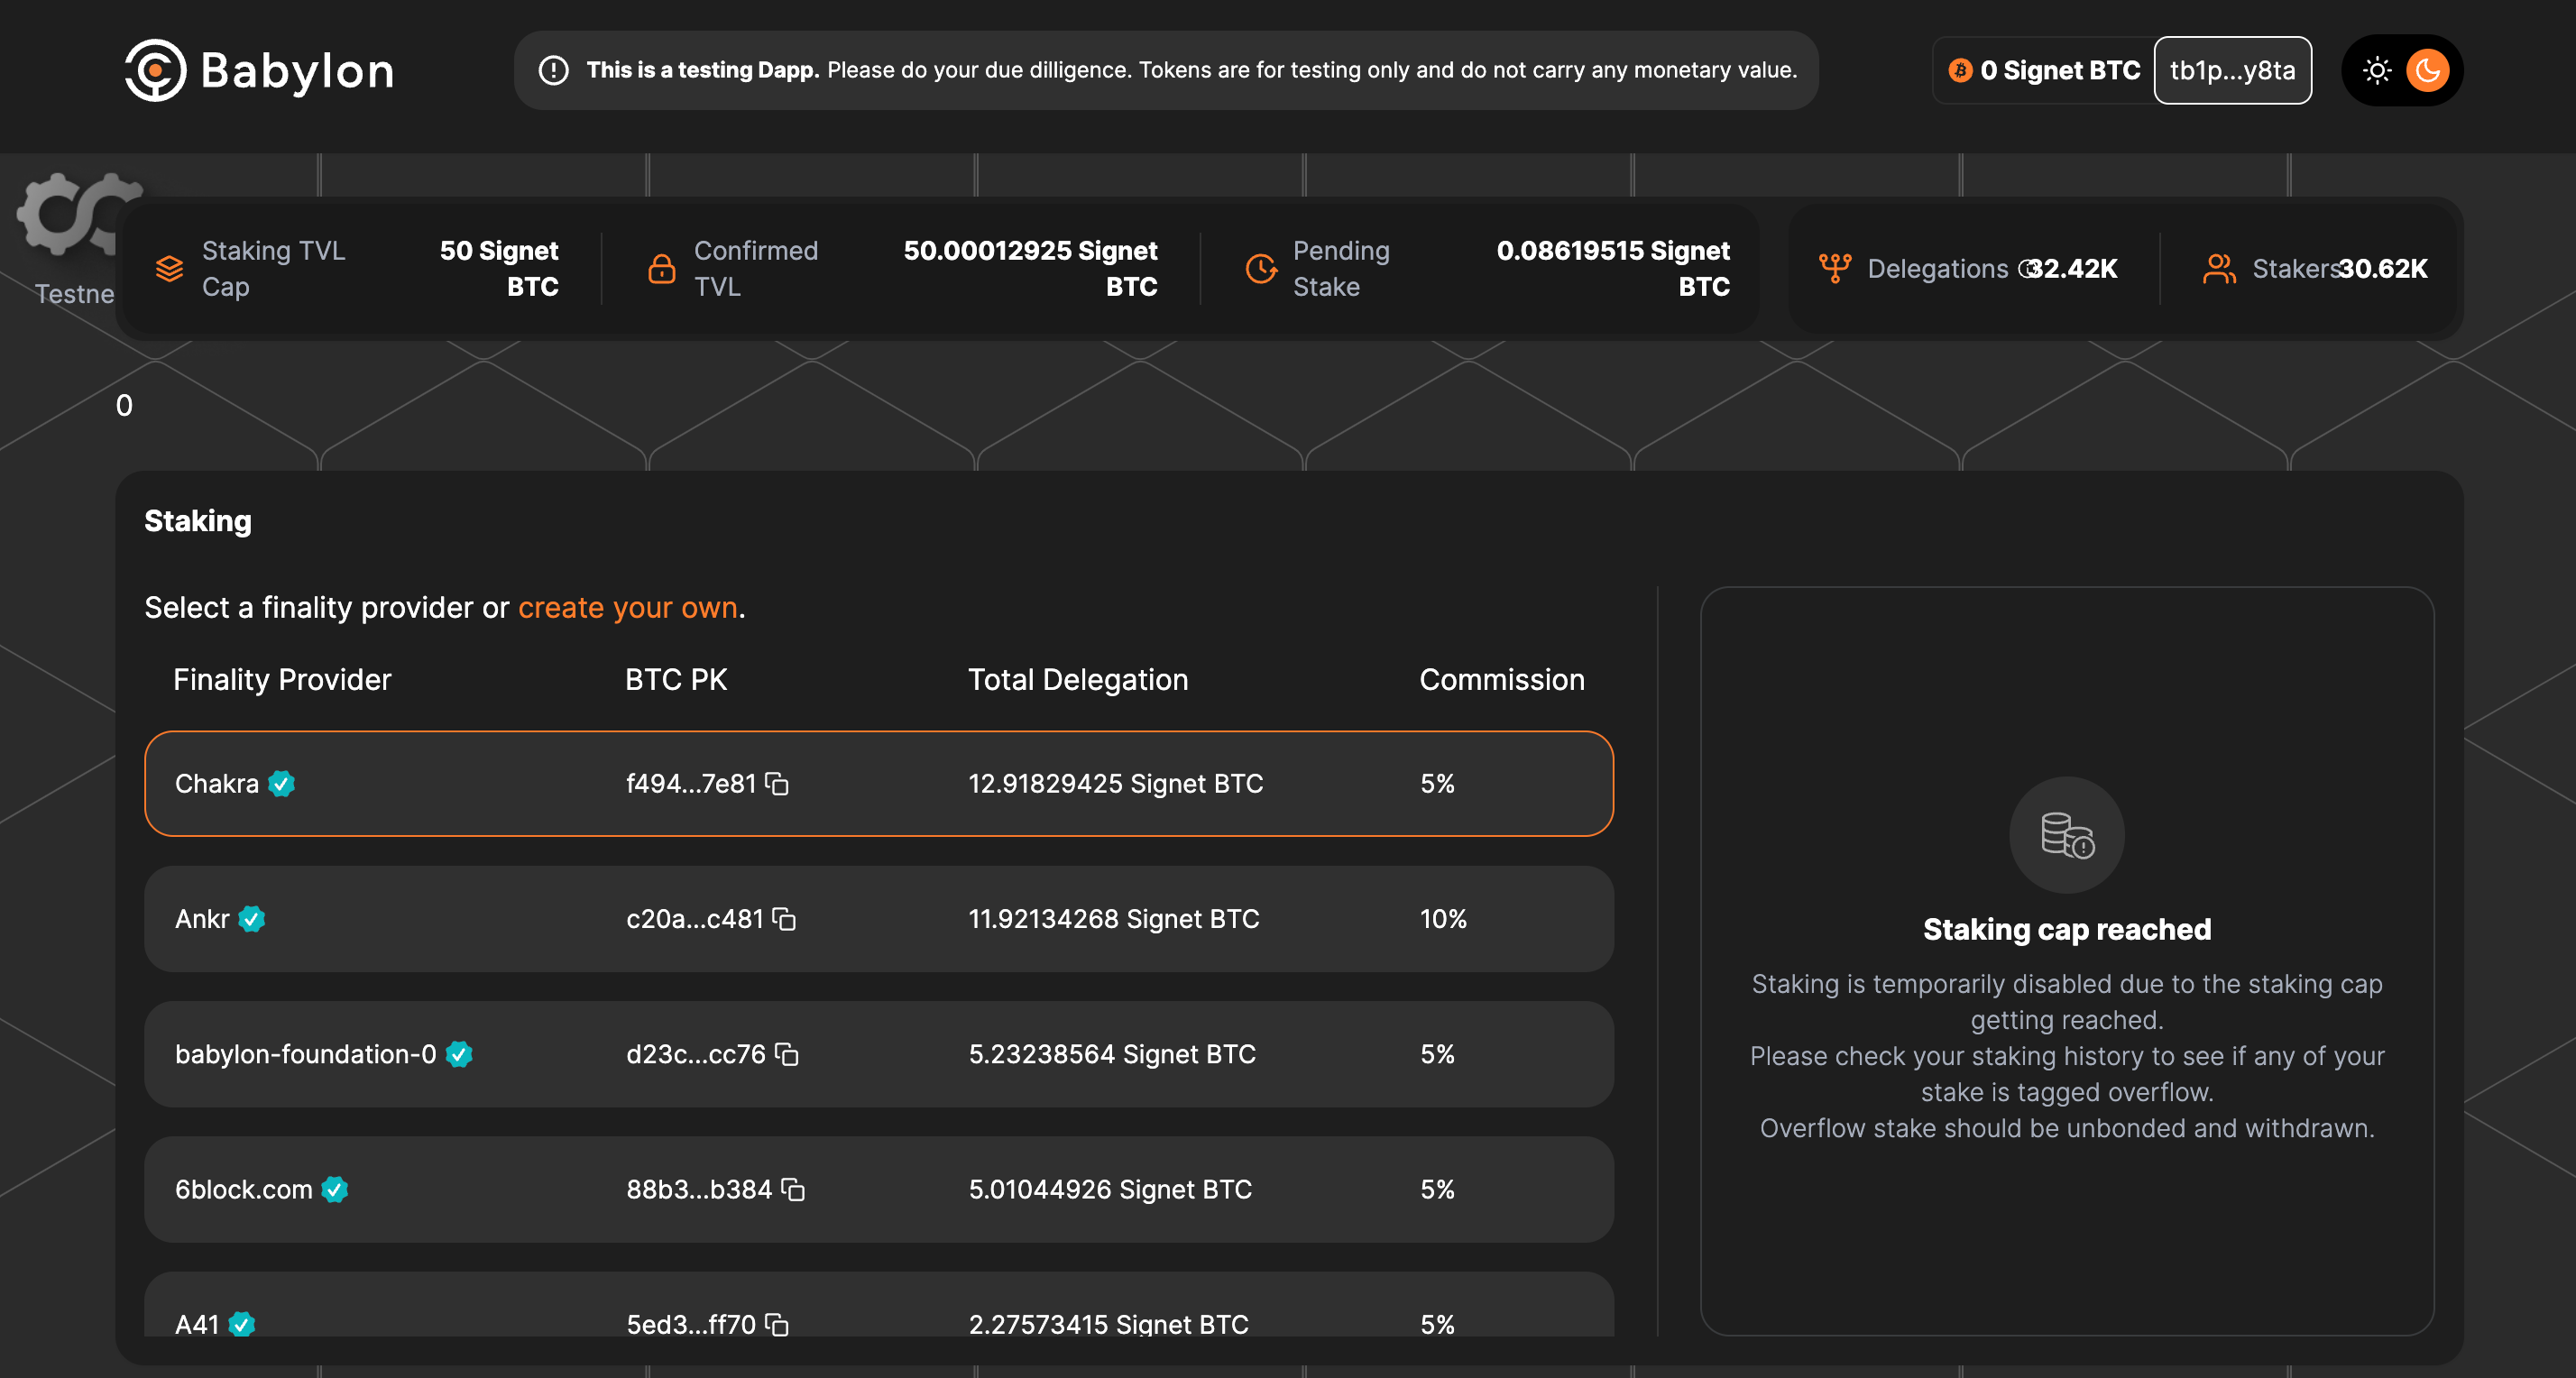Copy Chakra's BTC public key
The width and height of the screenshot is (2576, 1378).
(x=777, y=784)
